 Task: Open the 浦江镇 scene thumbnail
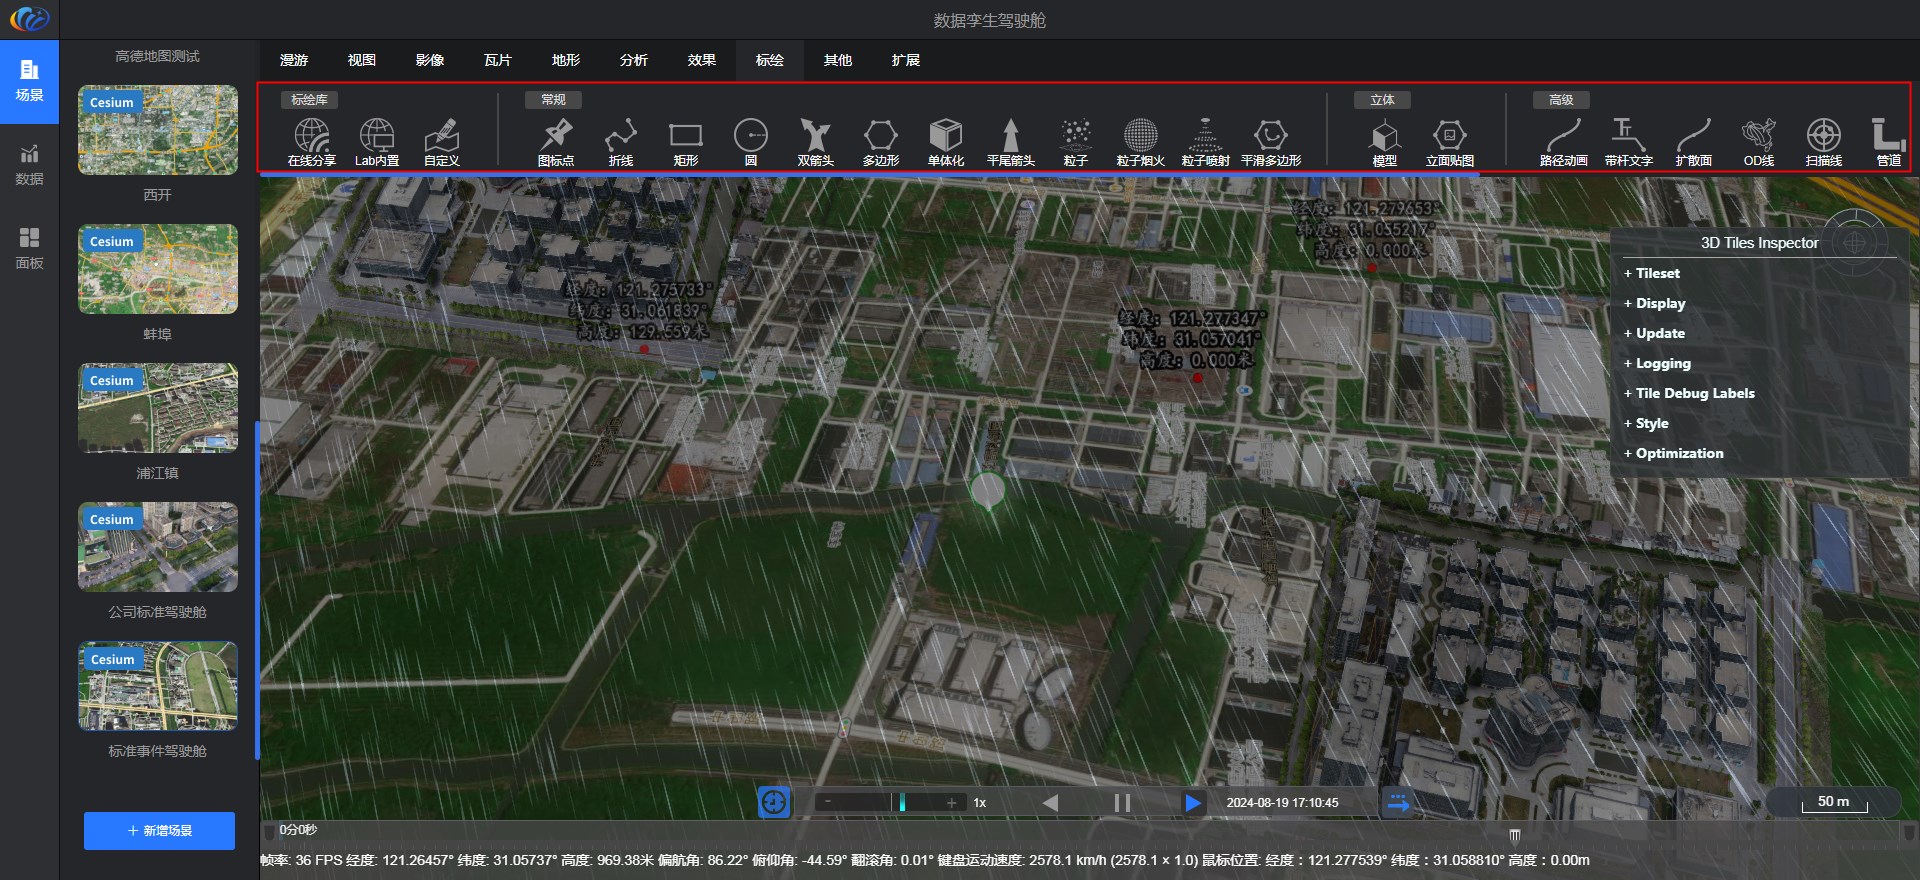(x=158, y=408)
